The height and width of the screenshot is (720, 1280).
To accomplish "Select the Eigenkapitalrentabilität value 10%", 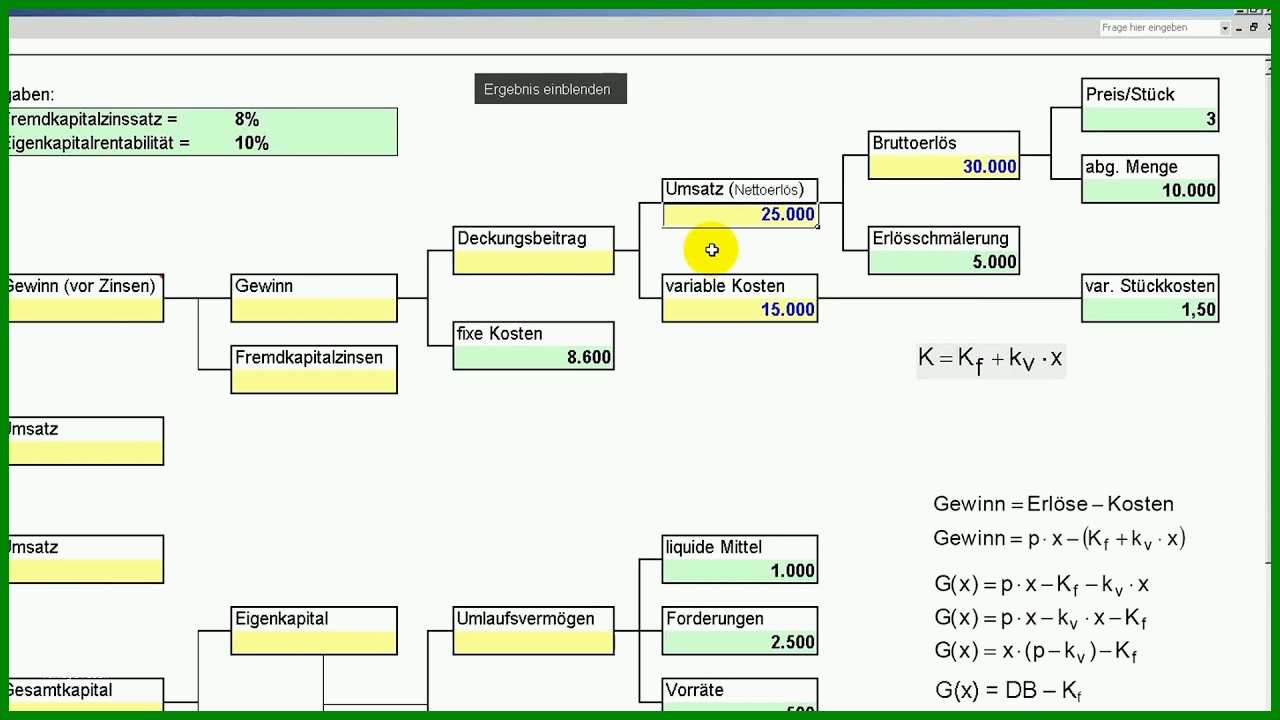I will coord(251,143).
